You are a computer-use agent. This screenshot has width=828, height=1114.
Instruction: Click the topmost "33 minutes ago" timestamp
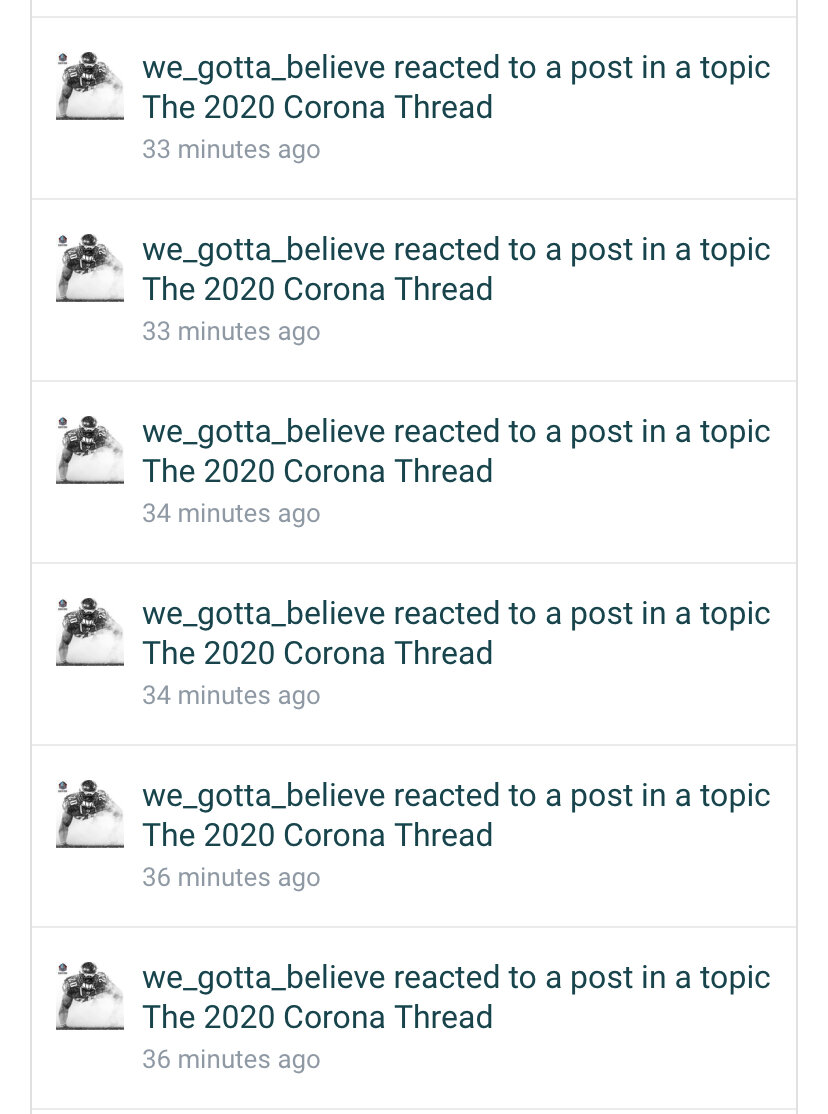click(x=231, y=150)
